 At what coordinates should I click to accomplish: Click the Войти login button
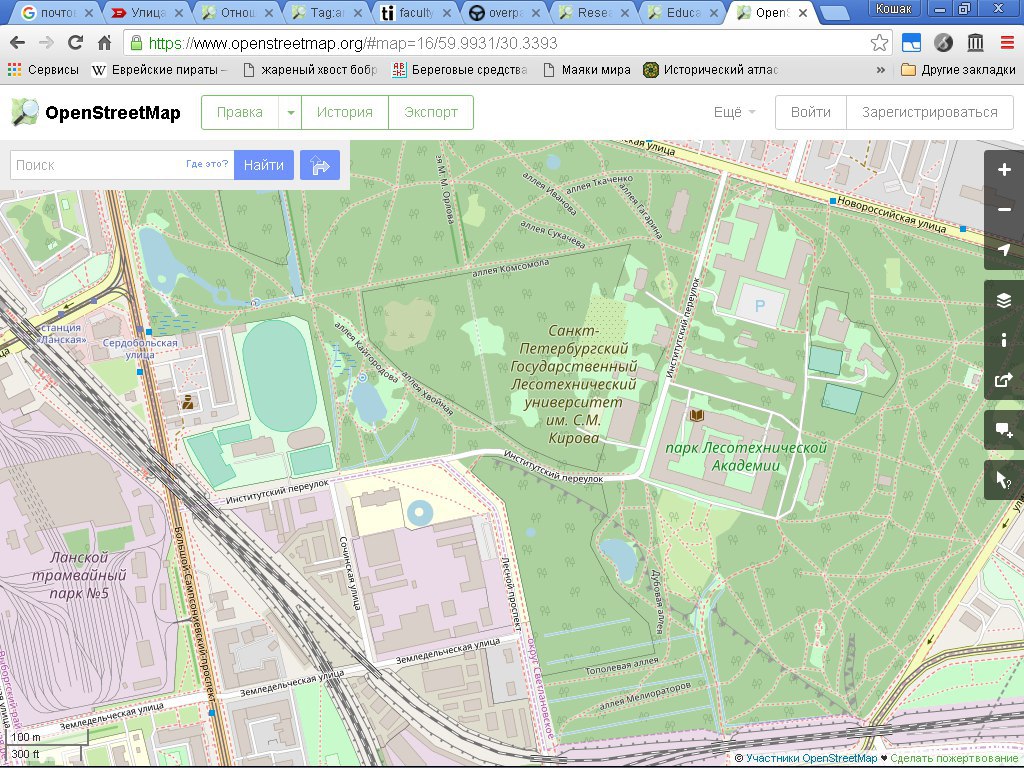click(x=810, y=112)
